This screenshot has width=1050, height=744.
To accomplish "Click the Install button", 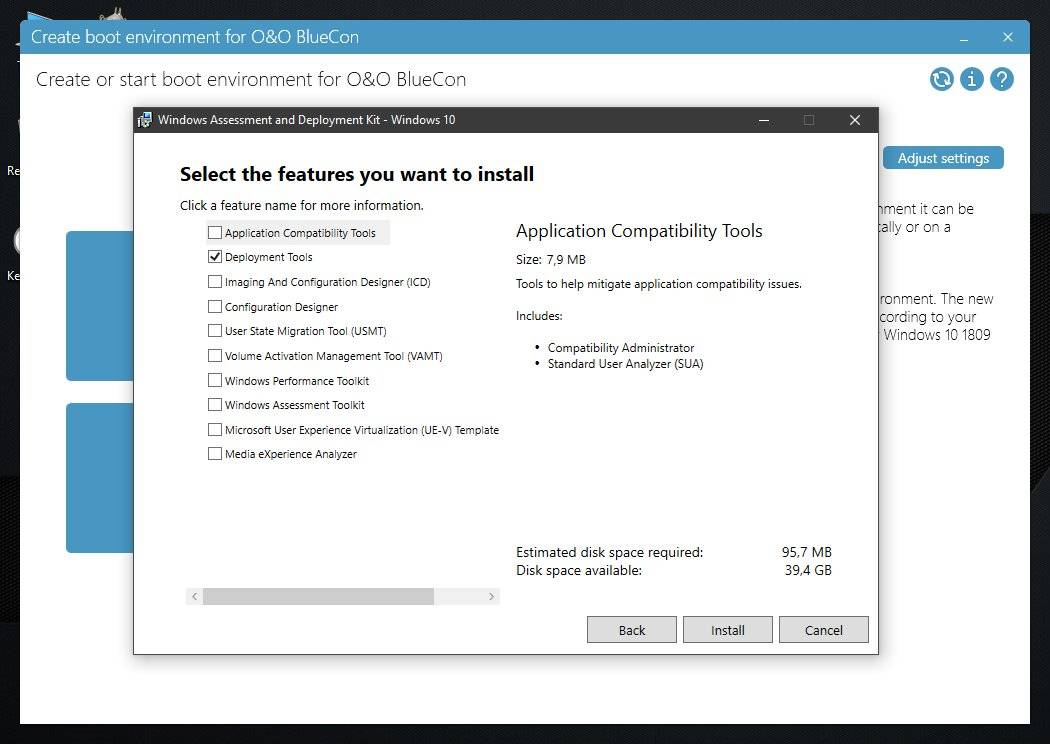I will [727, 629].
